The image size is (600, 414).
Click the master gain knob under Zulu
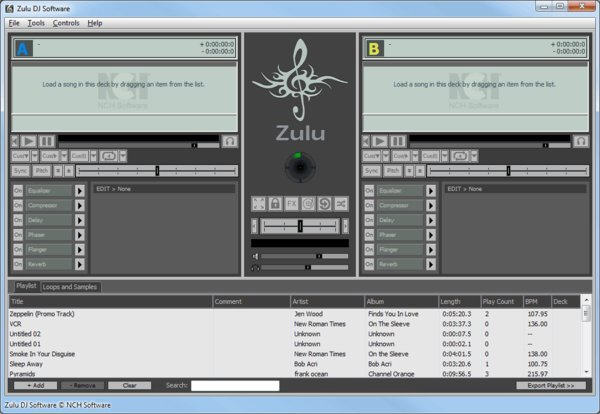[x=300, y=167]
